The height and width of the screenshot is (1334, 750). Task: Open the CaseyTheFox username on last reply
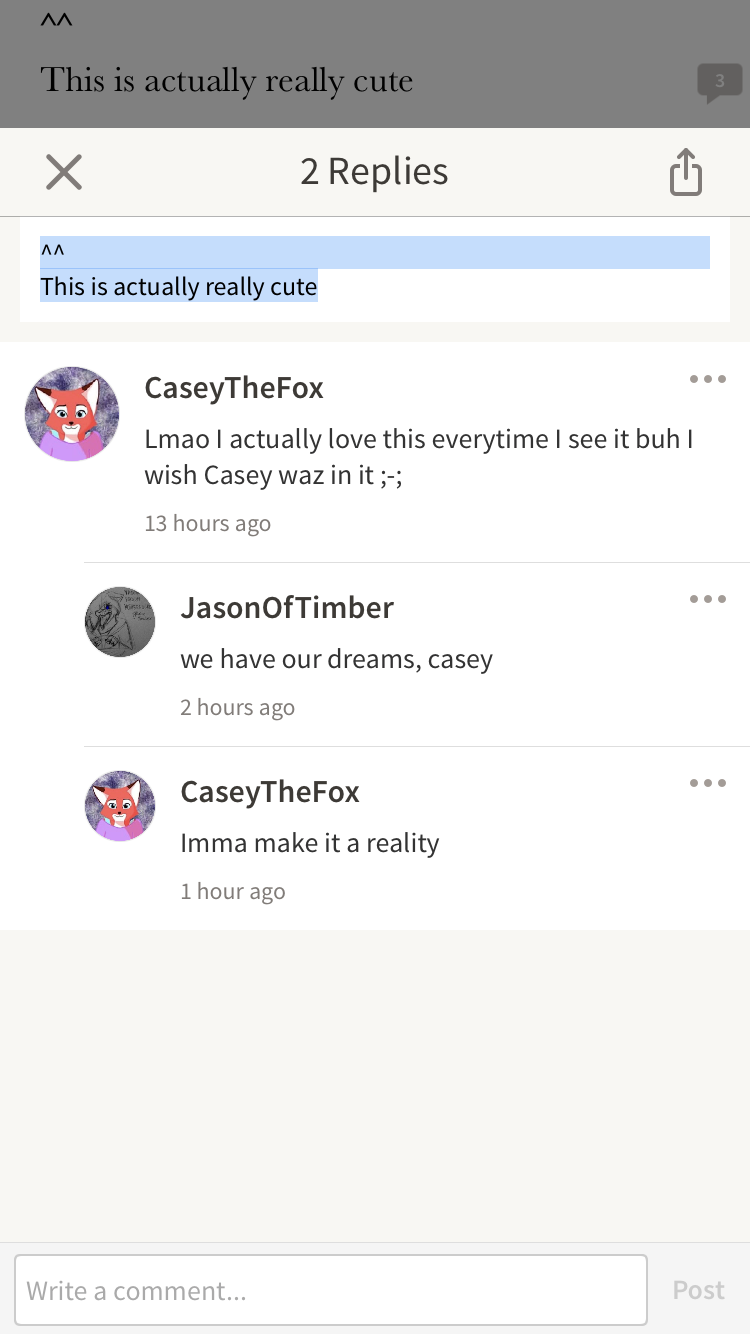270,791
